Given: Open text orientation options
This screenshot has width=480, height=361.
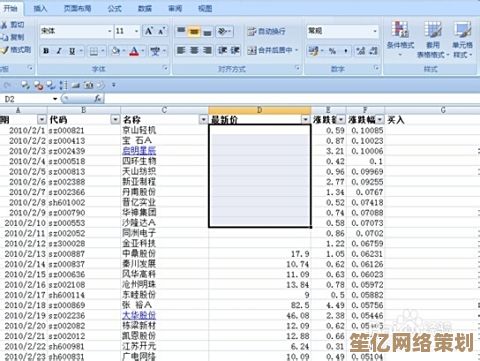Looking at the screenshot, I should 224,31.
